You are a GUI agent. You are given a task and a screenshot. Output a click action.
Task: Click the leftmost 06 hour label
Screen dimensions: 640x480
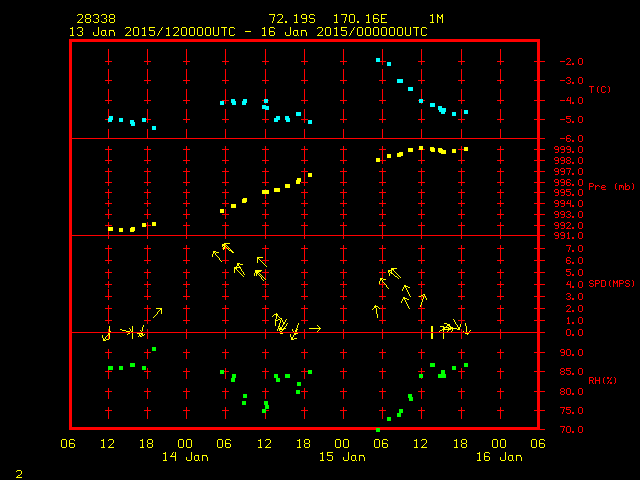click(x=69, y=444)
